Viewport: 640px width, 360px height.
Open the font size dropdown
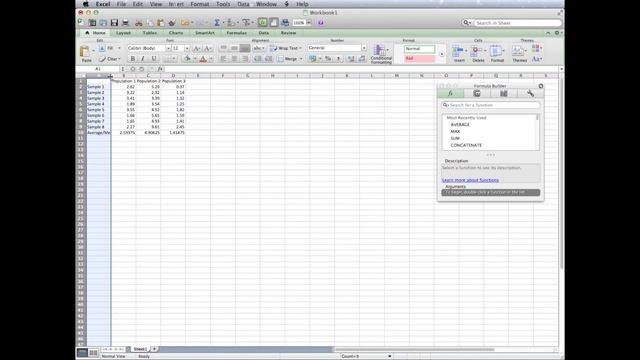(x=187, y=48)
